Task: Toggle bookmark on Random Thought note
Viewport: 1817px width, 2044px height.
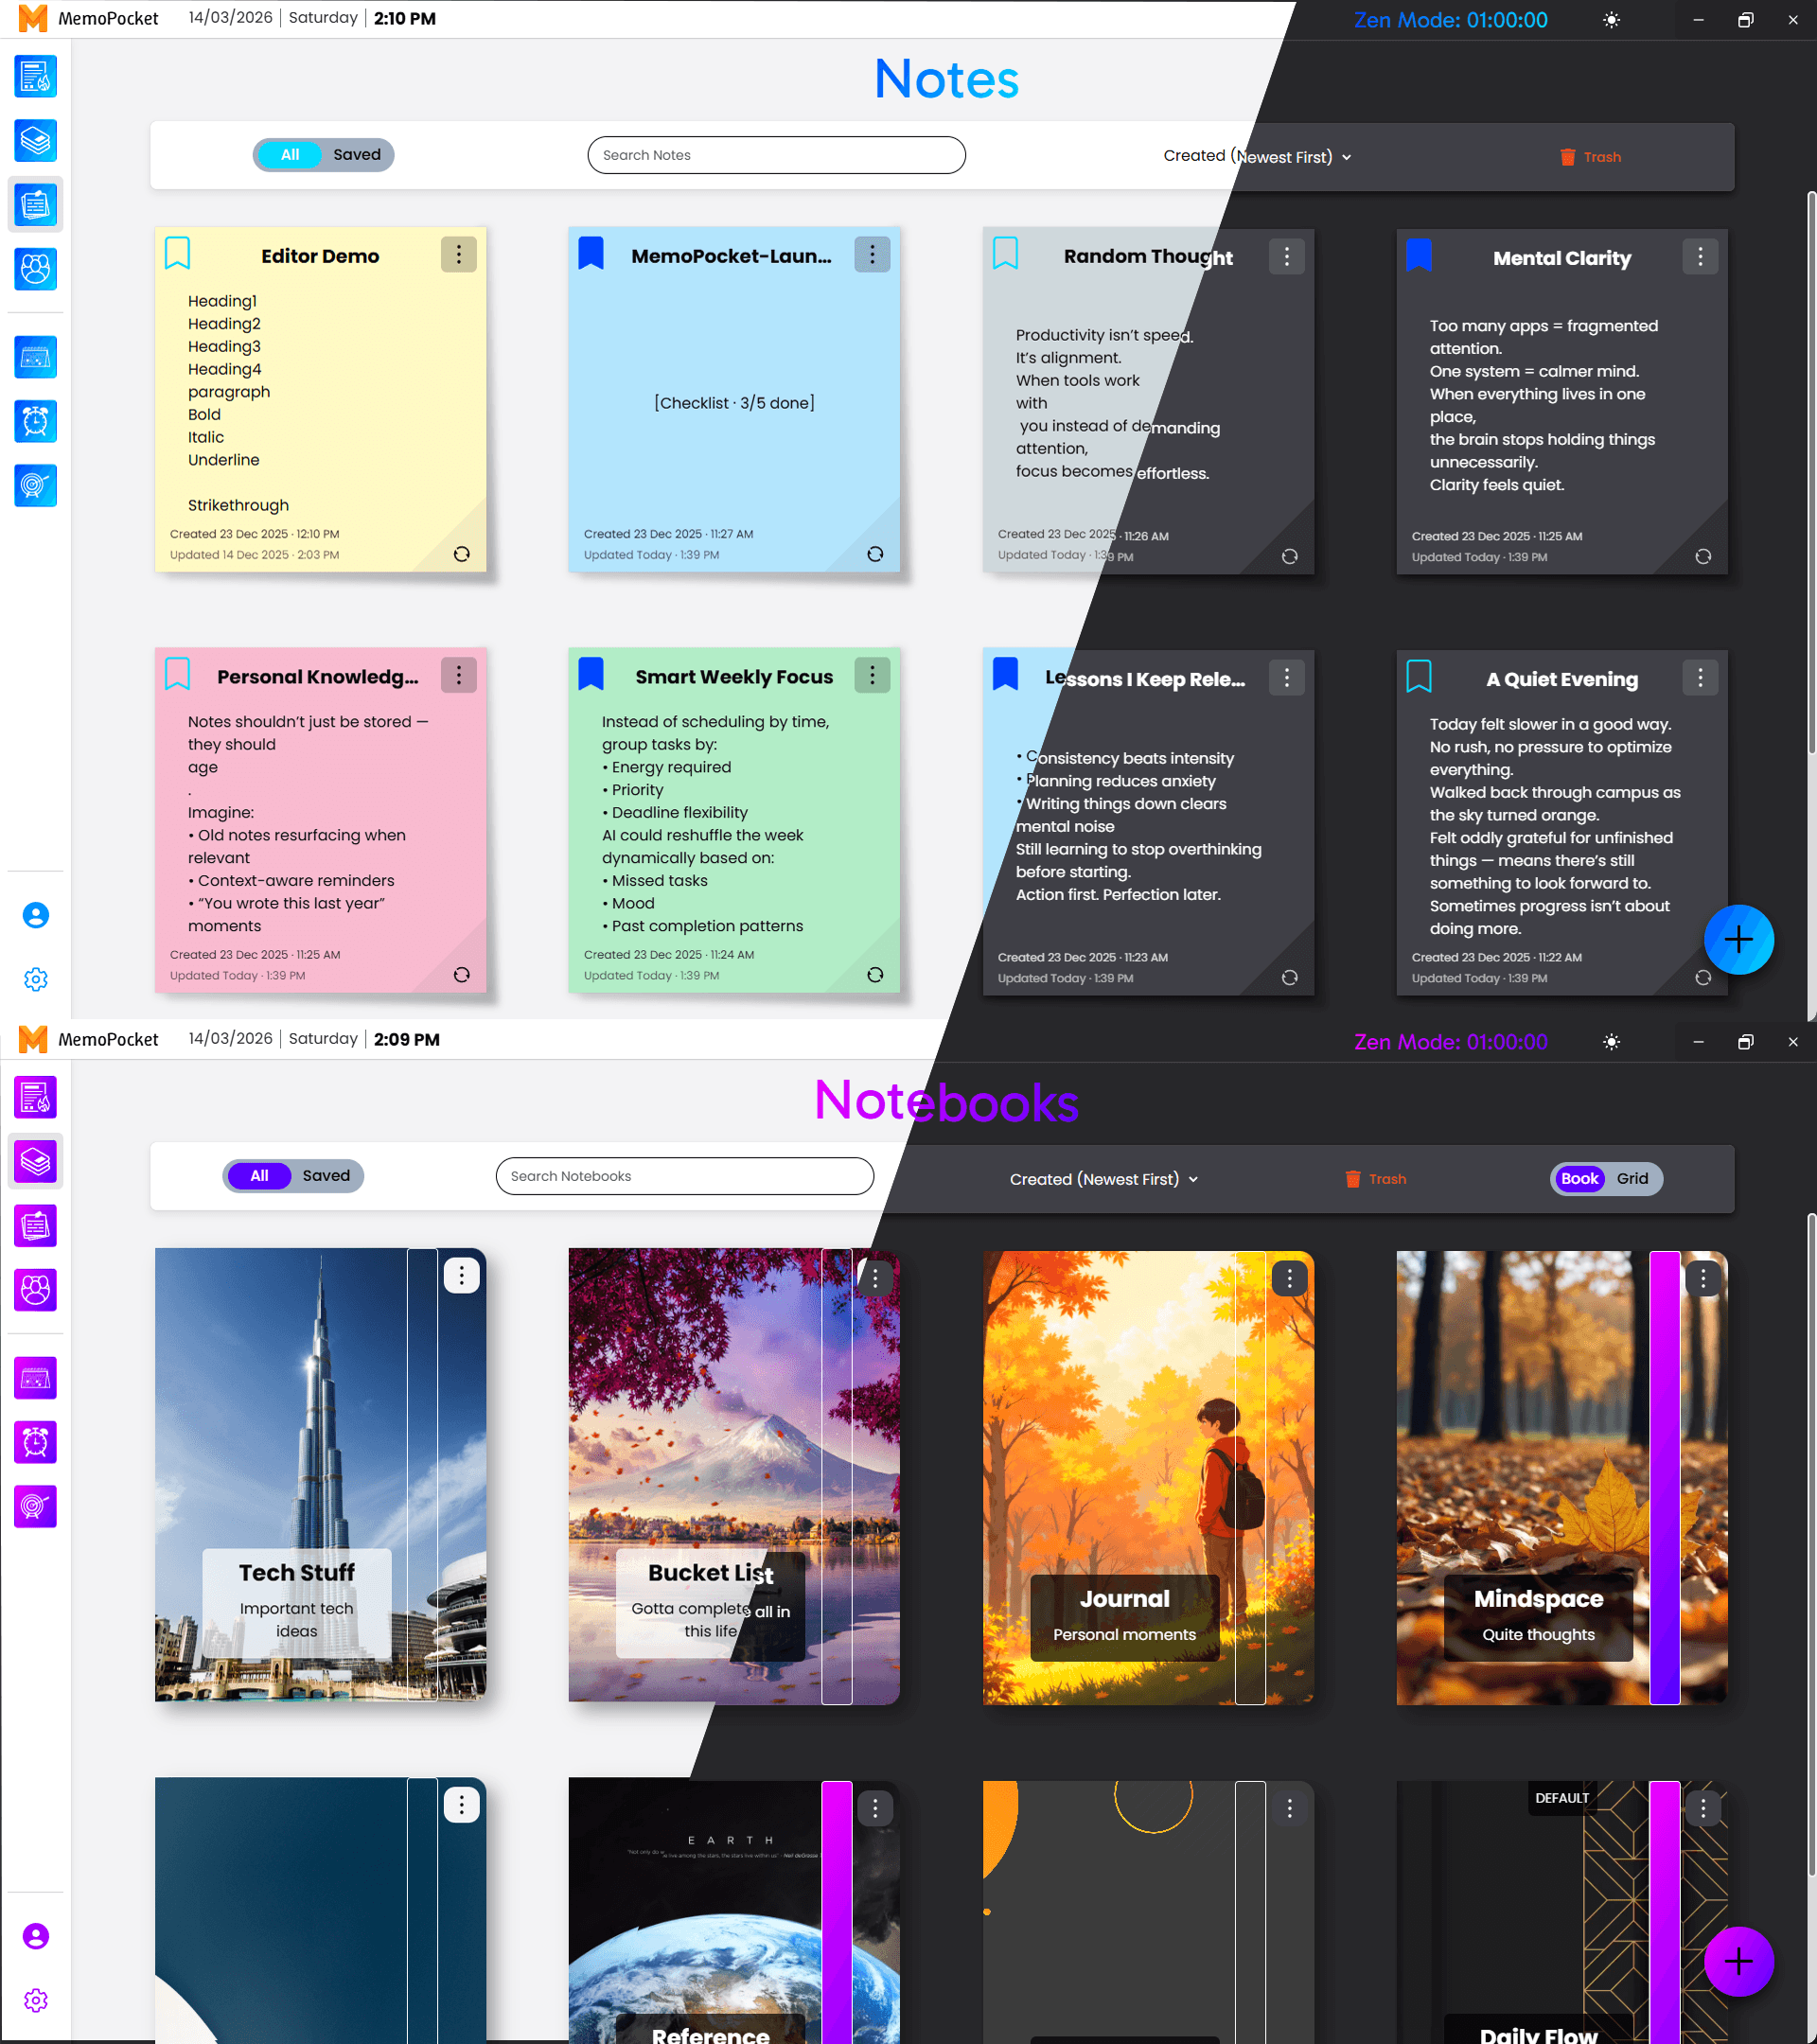Action: pos(1005,253)
